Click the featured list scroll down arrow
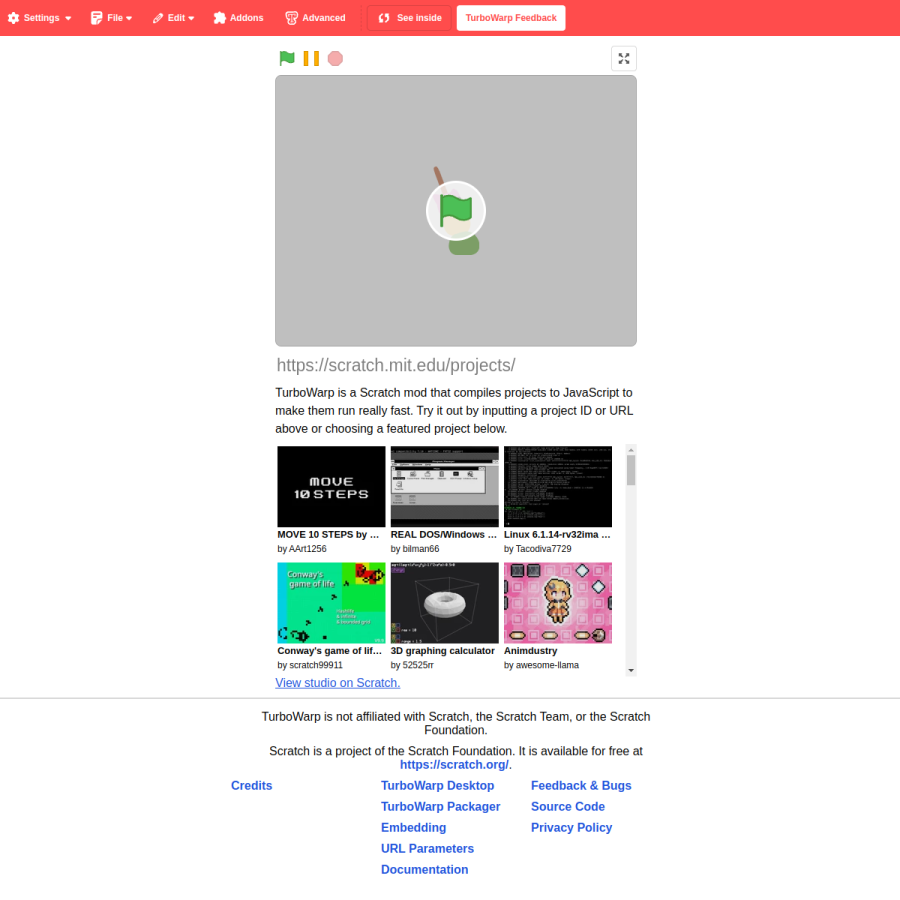This screenshot has height=900, width=900. click(x=631, y=670)
